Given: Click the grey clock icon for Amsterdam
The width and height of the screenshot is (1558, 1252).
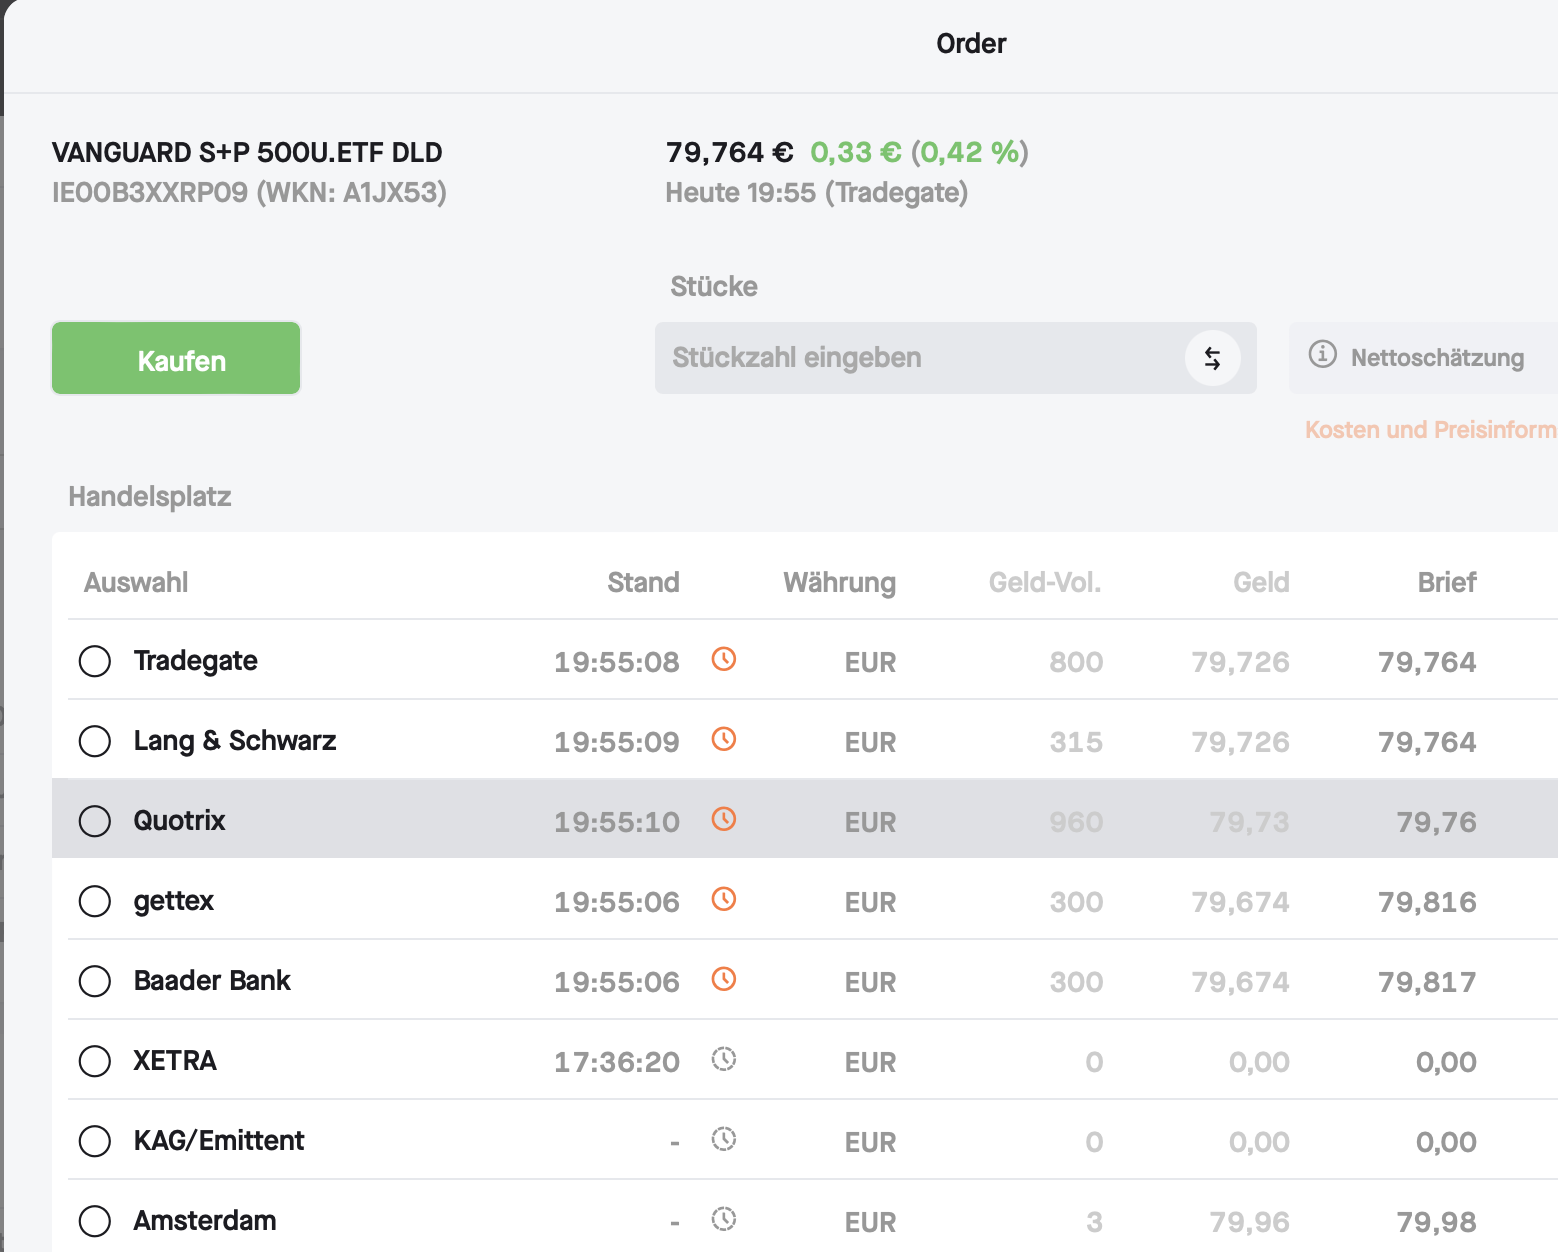Looking at the screenshot, I should pos(724,1219).
